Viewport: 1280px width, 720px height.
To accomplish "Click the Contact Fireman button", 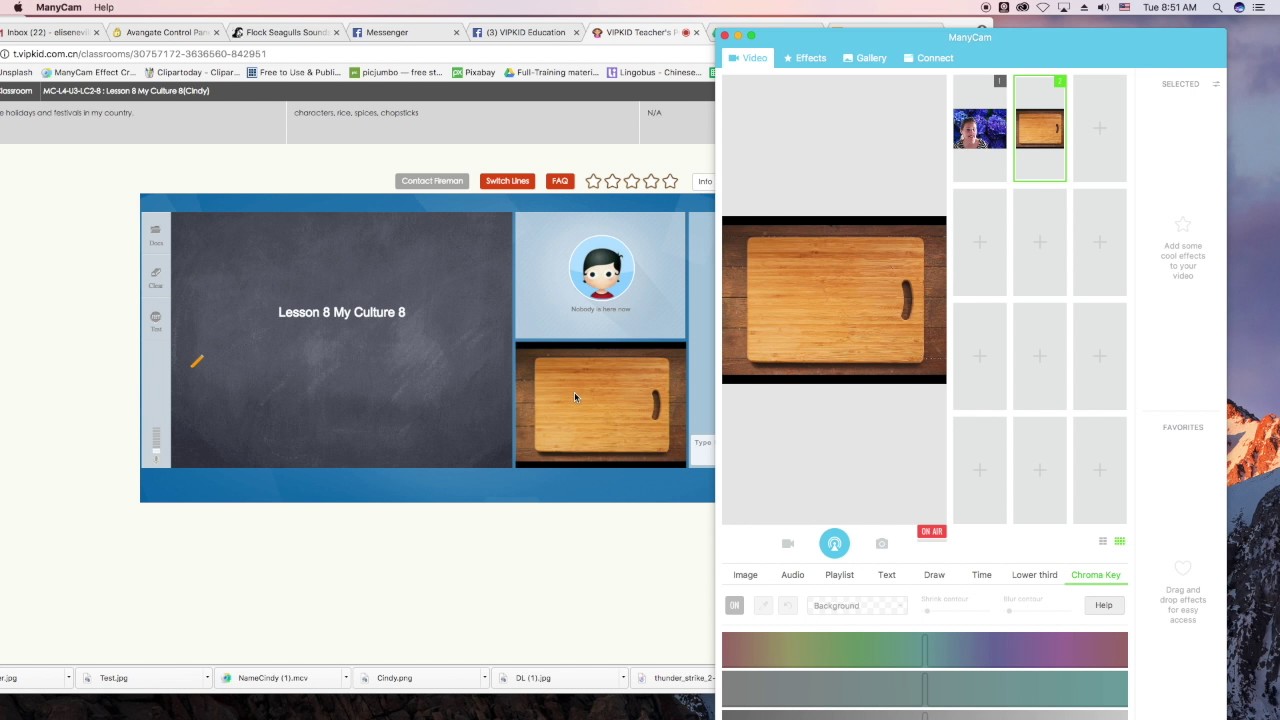I will 432,181.
